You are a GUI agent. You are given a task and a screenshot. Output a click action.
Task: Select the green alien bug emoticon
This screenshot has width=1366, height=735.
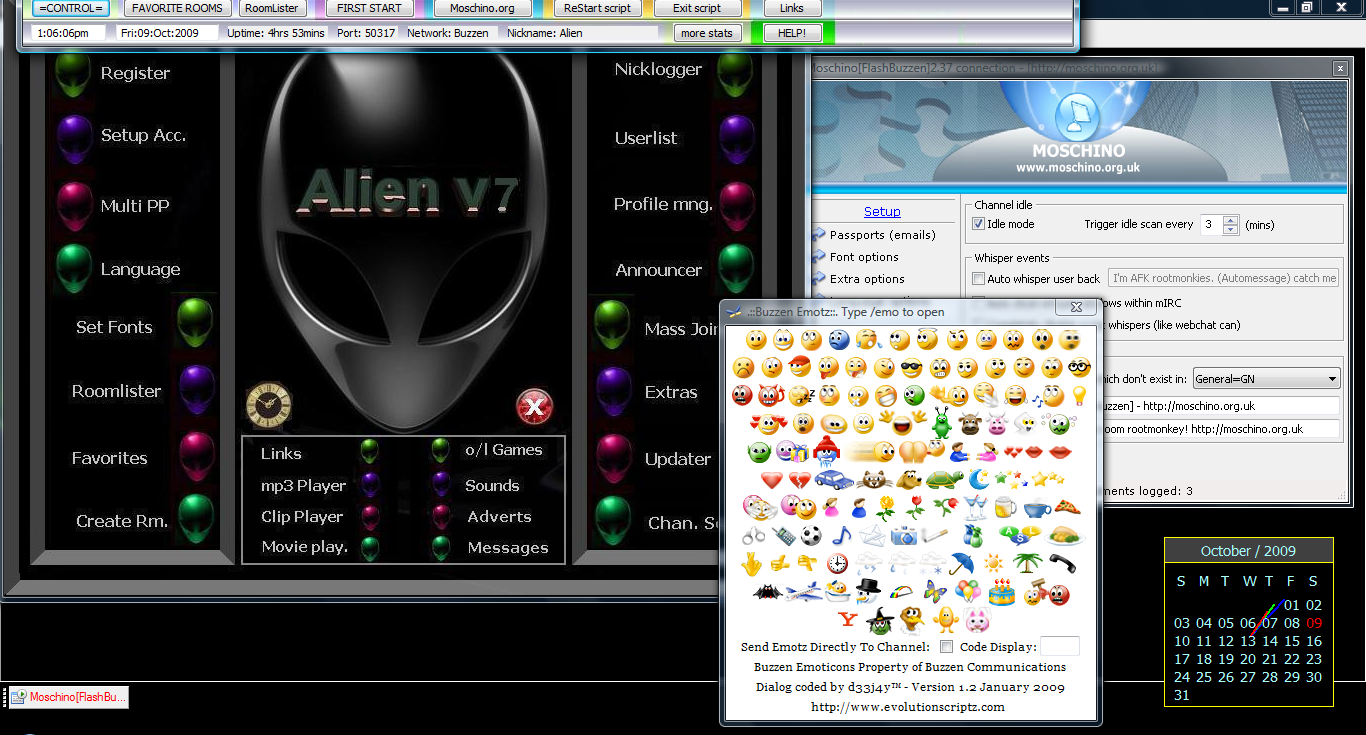(942, 422)
